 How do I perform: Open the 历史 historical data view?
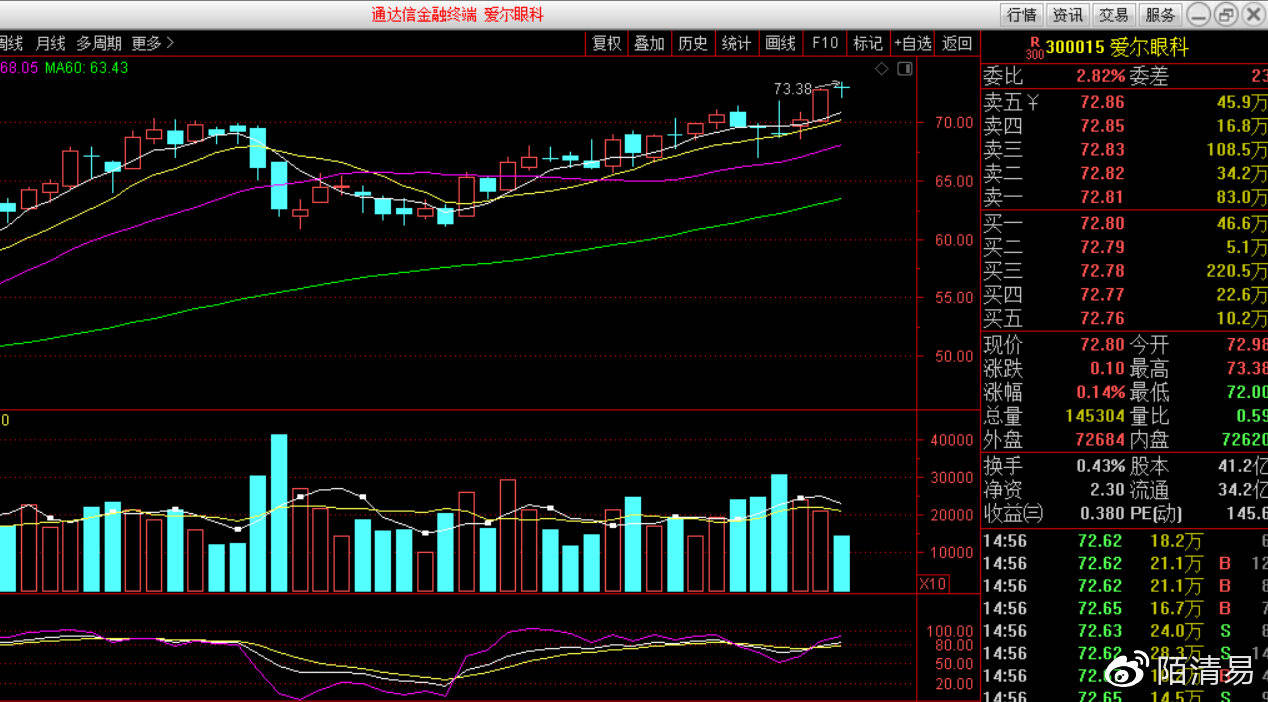click(693, 43)
